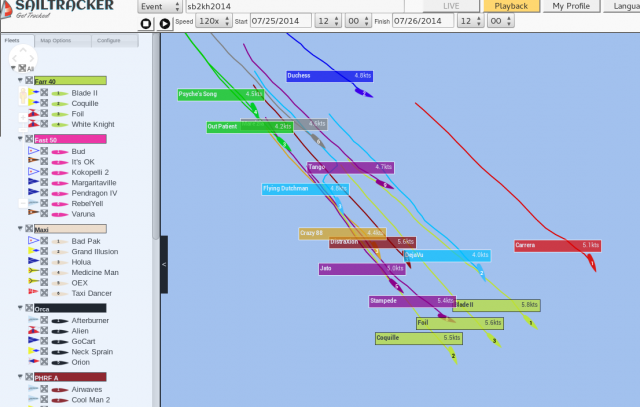Click the red boat icon beside Airwaves
This screenshot has height=407, width=640.
click(x=60, y=390)
